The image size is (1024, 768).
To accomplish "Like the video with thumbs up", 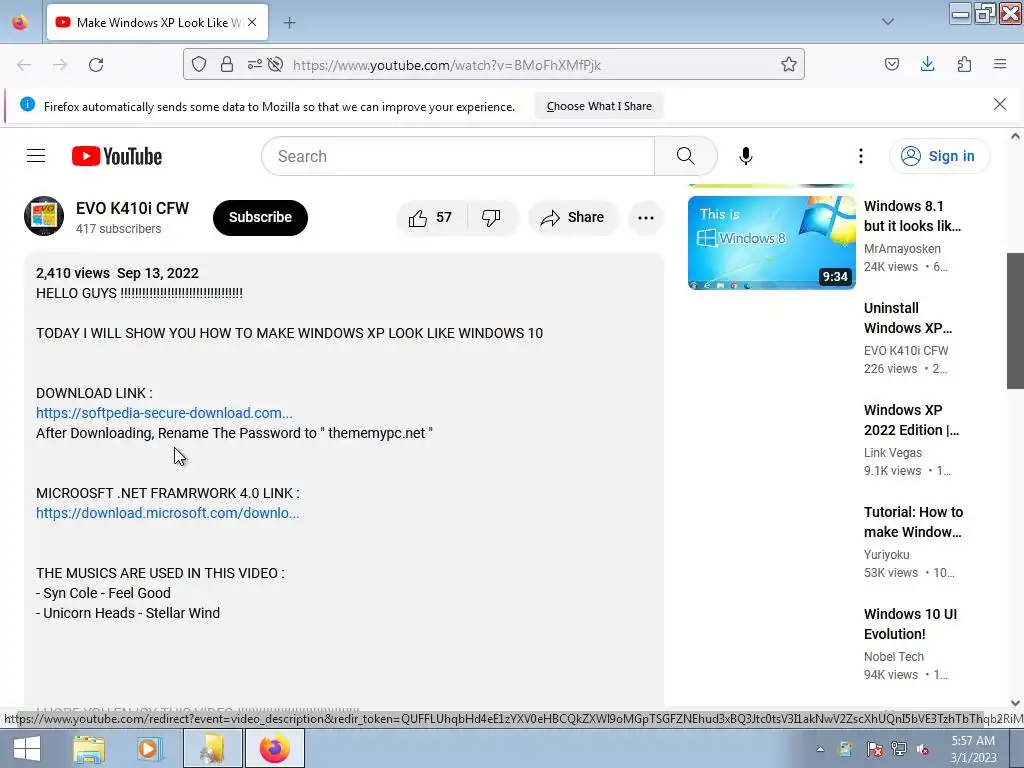I will pos(430,217).
